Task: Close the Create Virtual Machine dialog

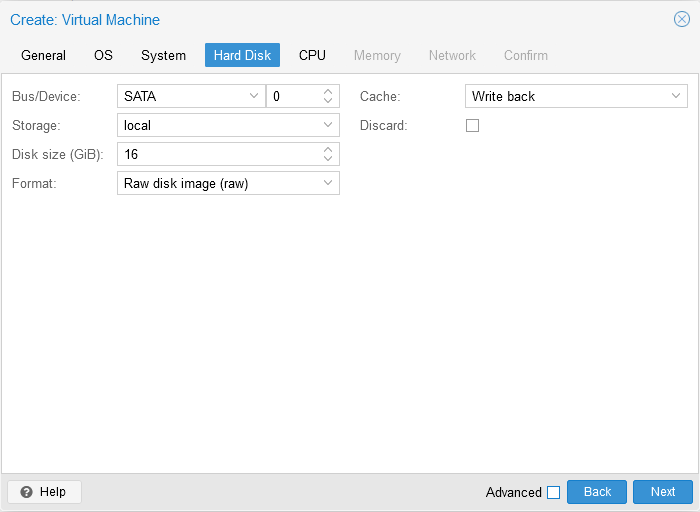Action: pos(681,19)
